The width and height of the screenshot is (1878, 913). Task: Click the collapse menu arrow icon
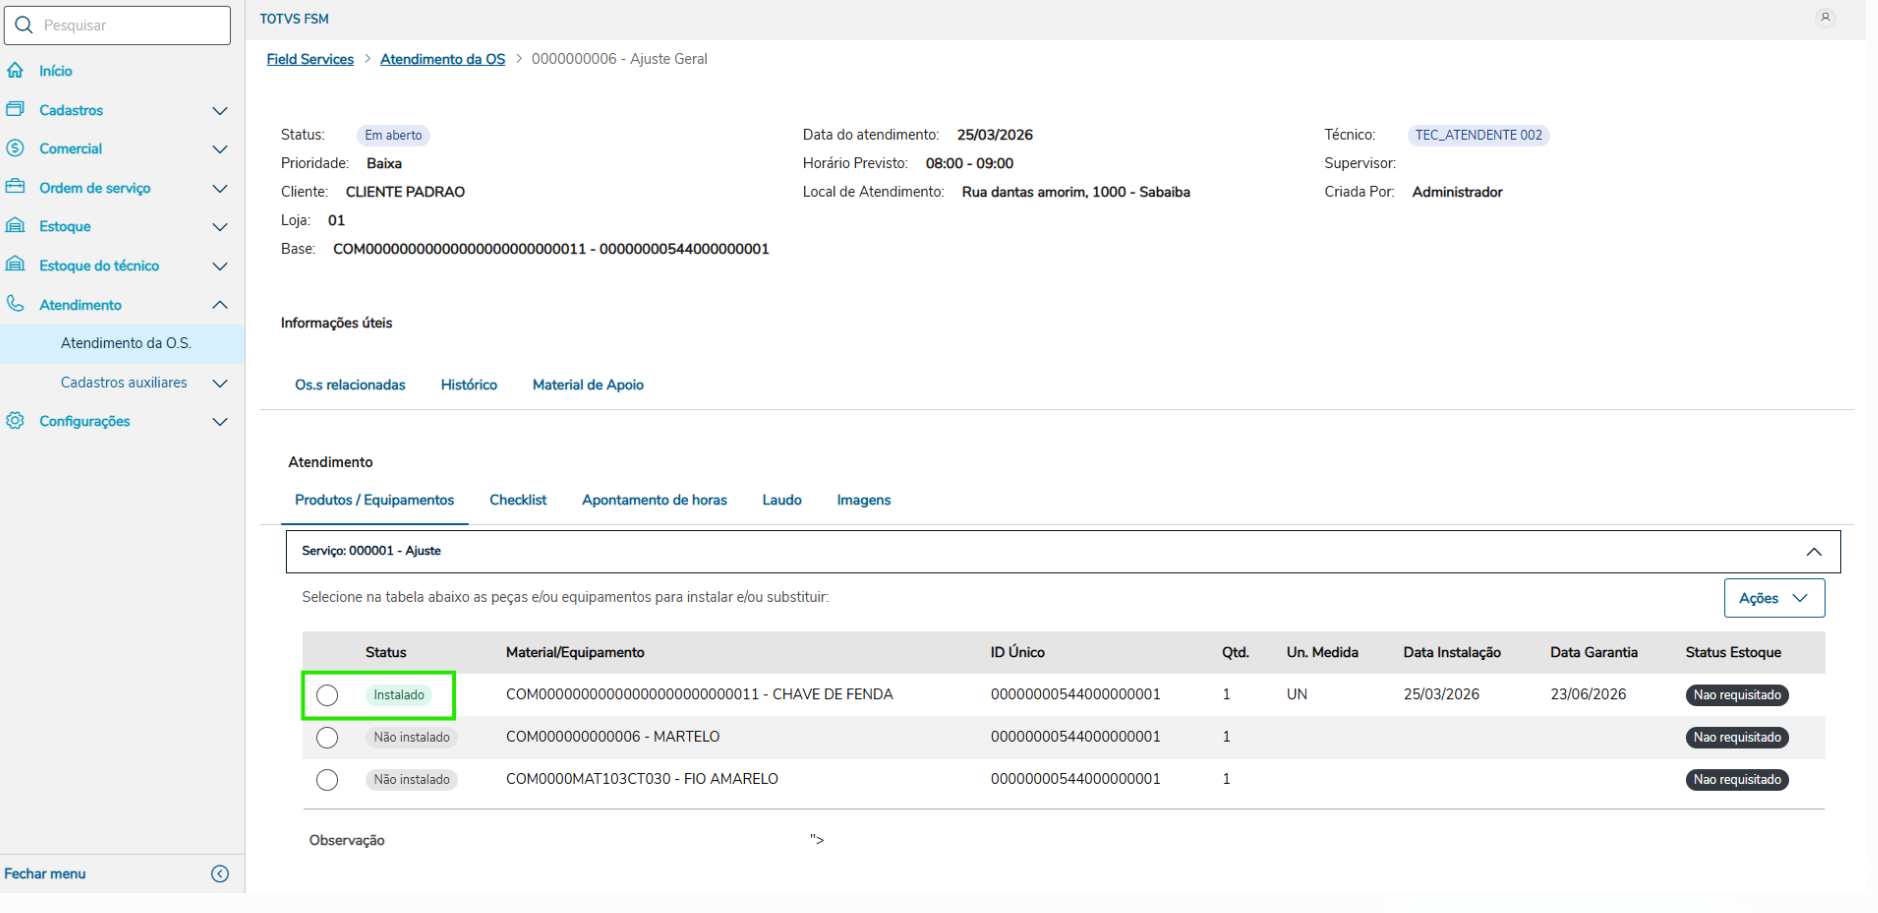tap(220, 874)
